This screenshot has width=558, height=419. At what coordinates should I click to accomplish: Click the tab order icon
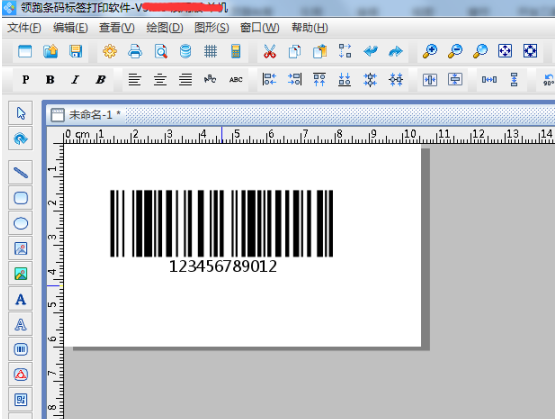tap(345, 51)
